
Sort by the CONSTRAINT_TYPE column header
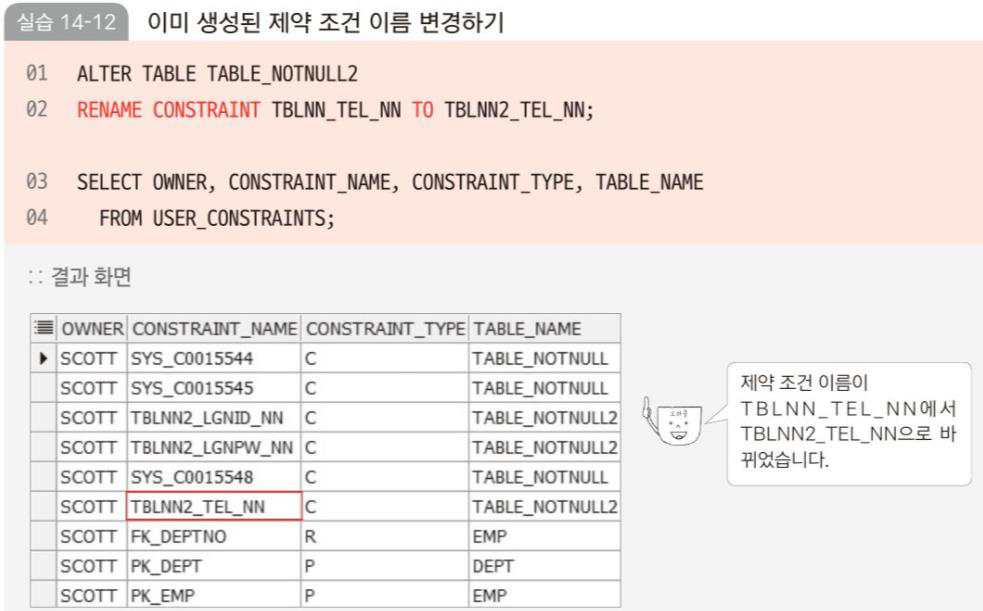(x=385, y=328)
